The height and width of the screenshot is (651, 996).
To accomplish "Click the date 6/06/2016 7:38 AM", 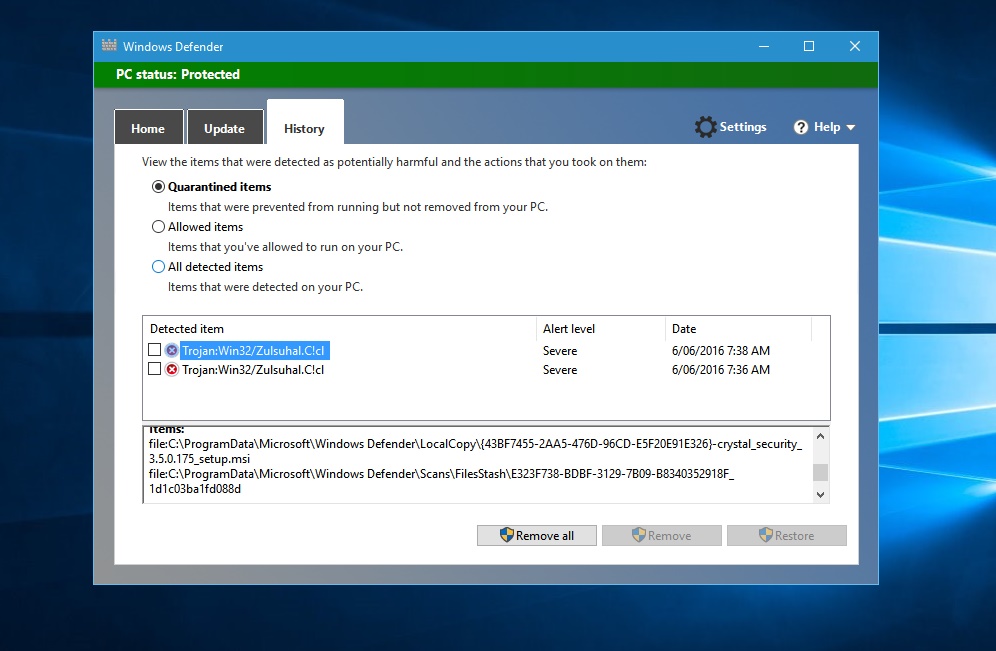I will [x=721, y=351].
